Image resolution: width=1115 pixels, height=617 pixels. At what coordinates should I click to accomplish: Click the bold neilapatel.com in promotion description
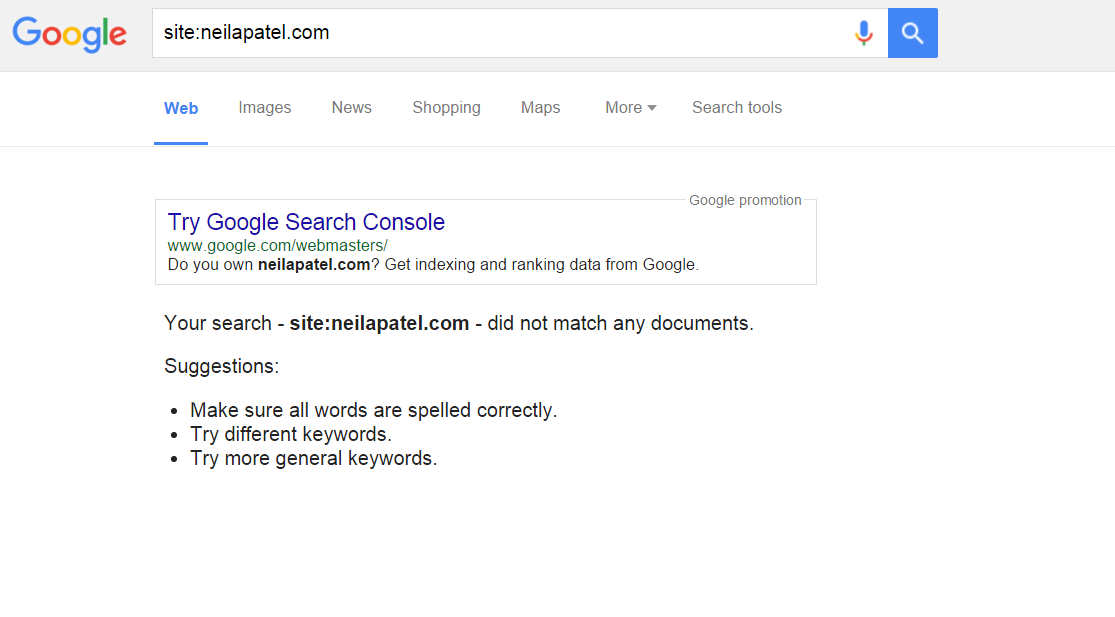(x=313, y=265)
